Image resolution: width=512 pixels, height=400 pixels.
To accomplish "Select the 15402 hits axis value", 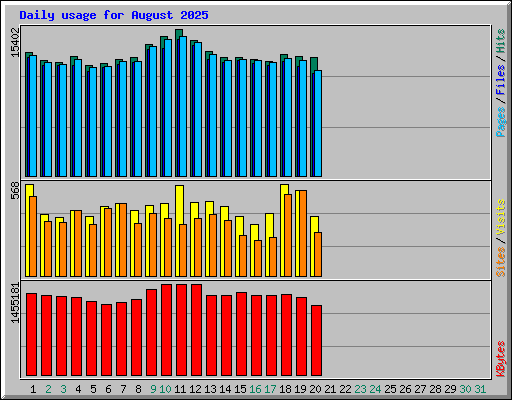I will 15,42.
